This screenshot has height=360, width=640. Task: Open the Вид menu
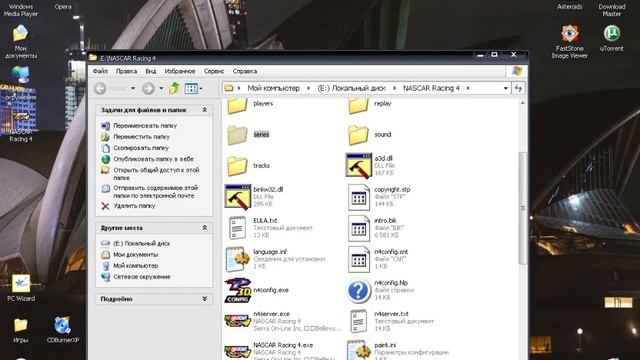(151, 71)
